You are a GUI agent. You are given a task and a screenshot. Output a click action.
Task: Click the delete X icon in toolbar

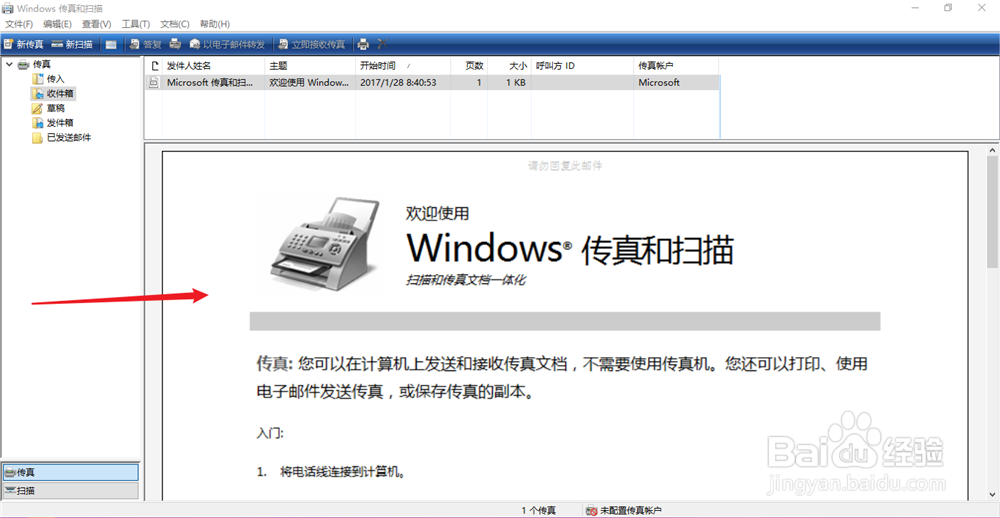pyautogui.click(x=383, y=44)
